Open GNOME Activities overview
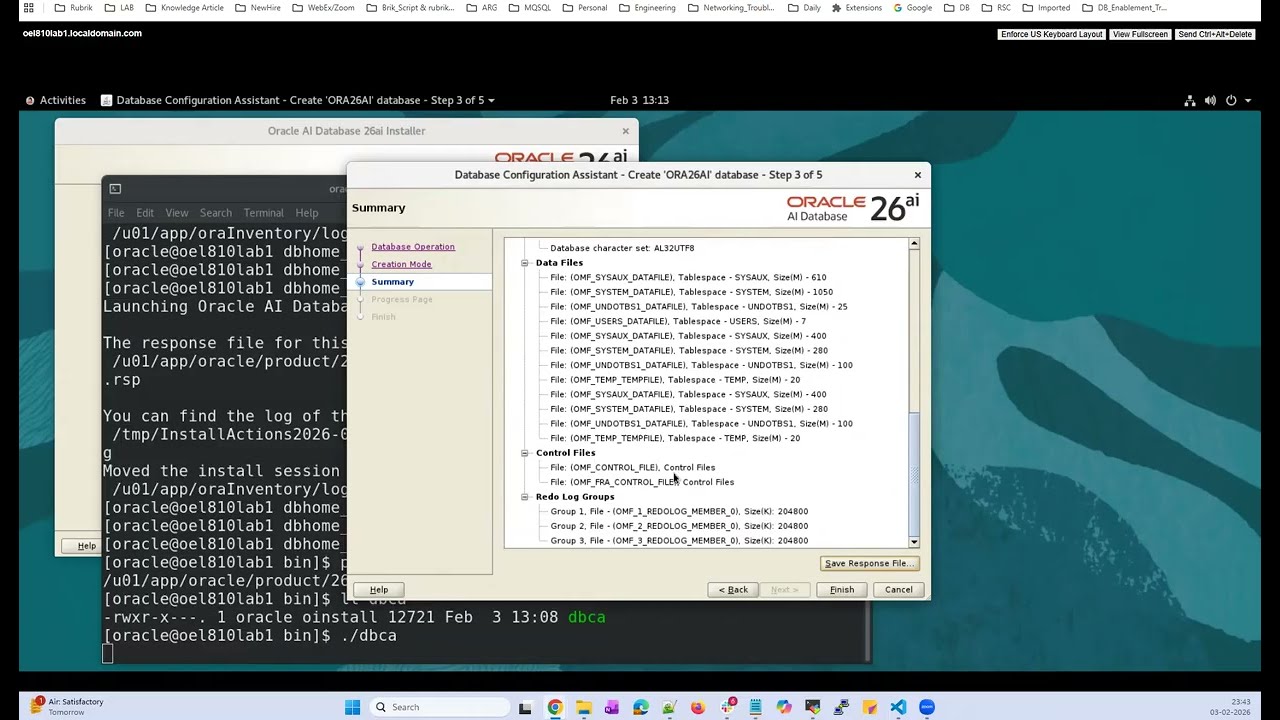Image resolution: width=1280 pixels, height=720 pixels. [x=55, y=100]
